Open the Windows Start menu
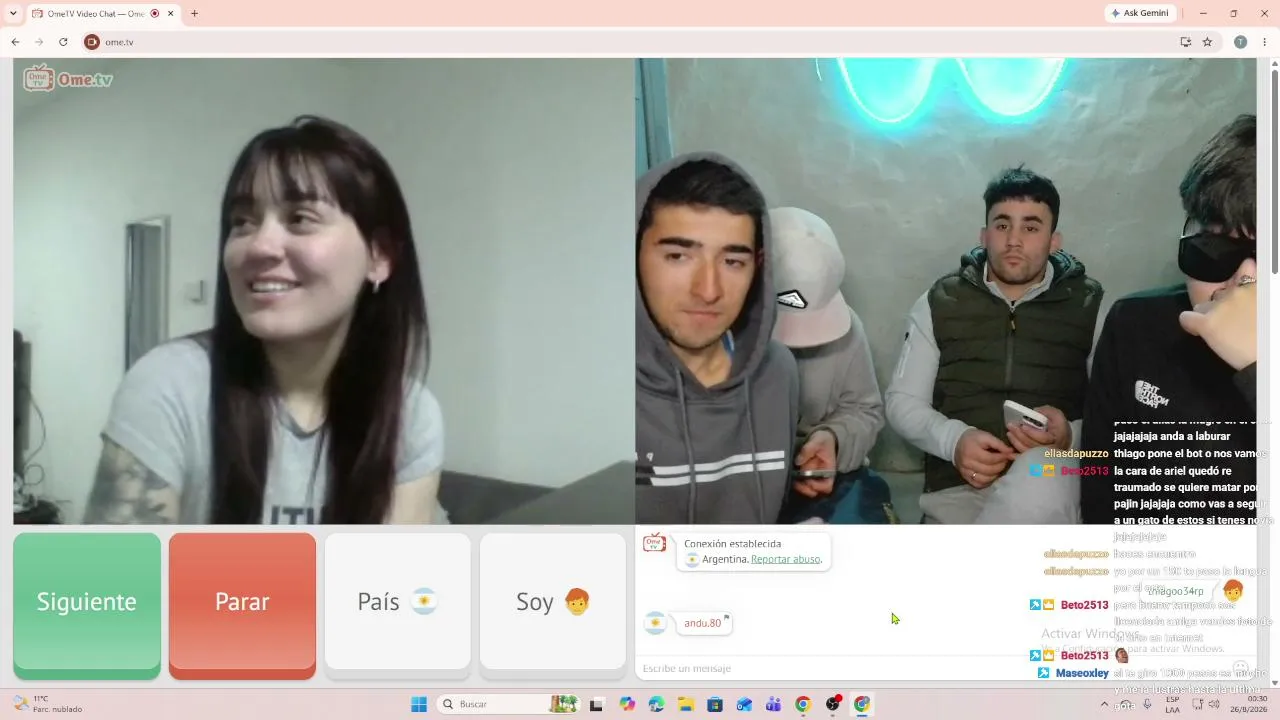The image size is (1280, 720). click(x=419, y=704)
